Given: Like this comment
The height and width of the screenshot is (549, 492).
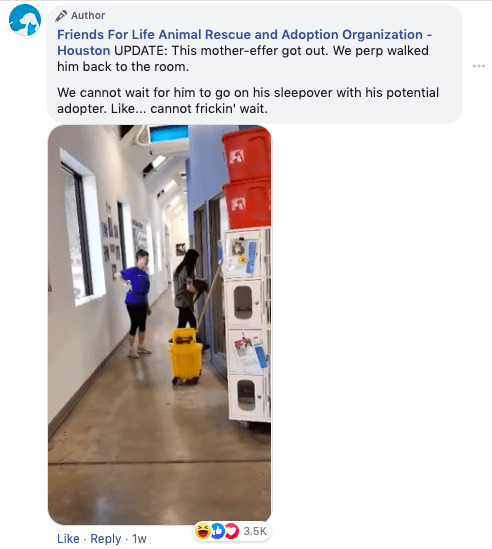Looking at the screenshot, I should (68, 538).
